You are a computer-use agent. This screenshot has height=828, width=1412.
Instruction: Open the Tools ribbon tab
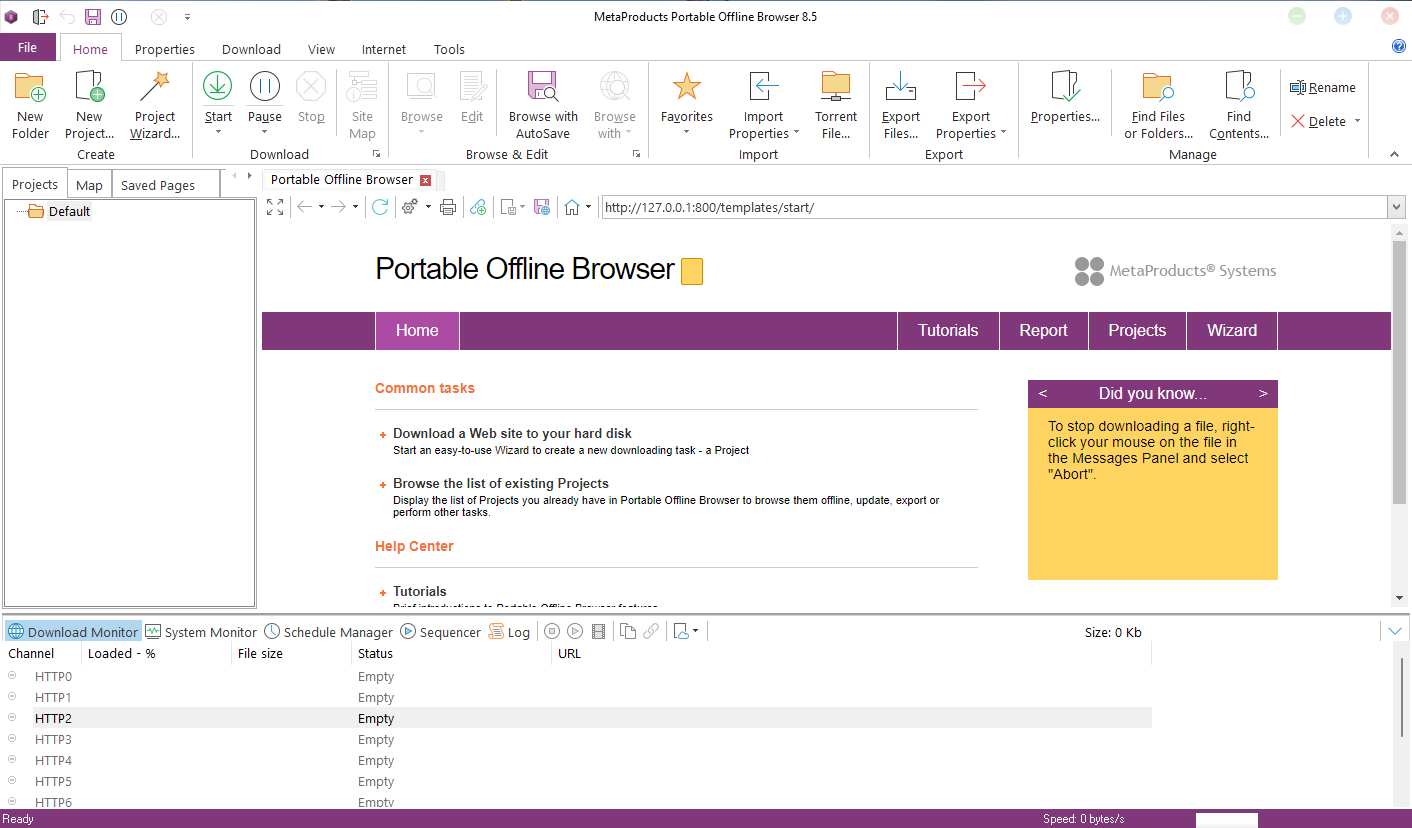(449, 49)
